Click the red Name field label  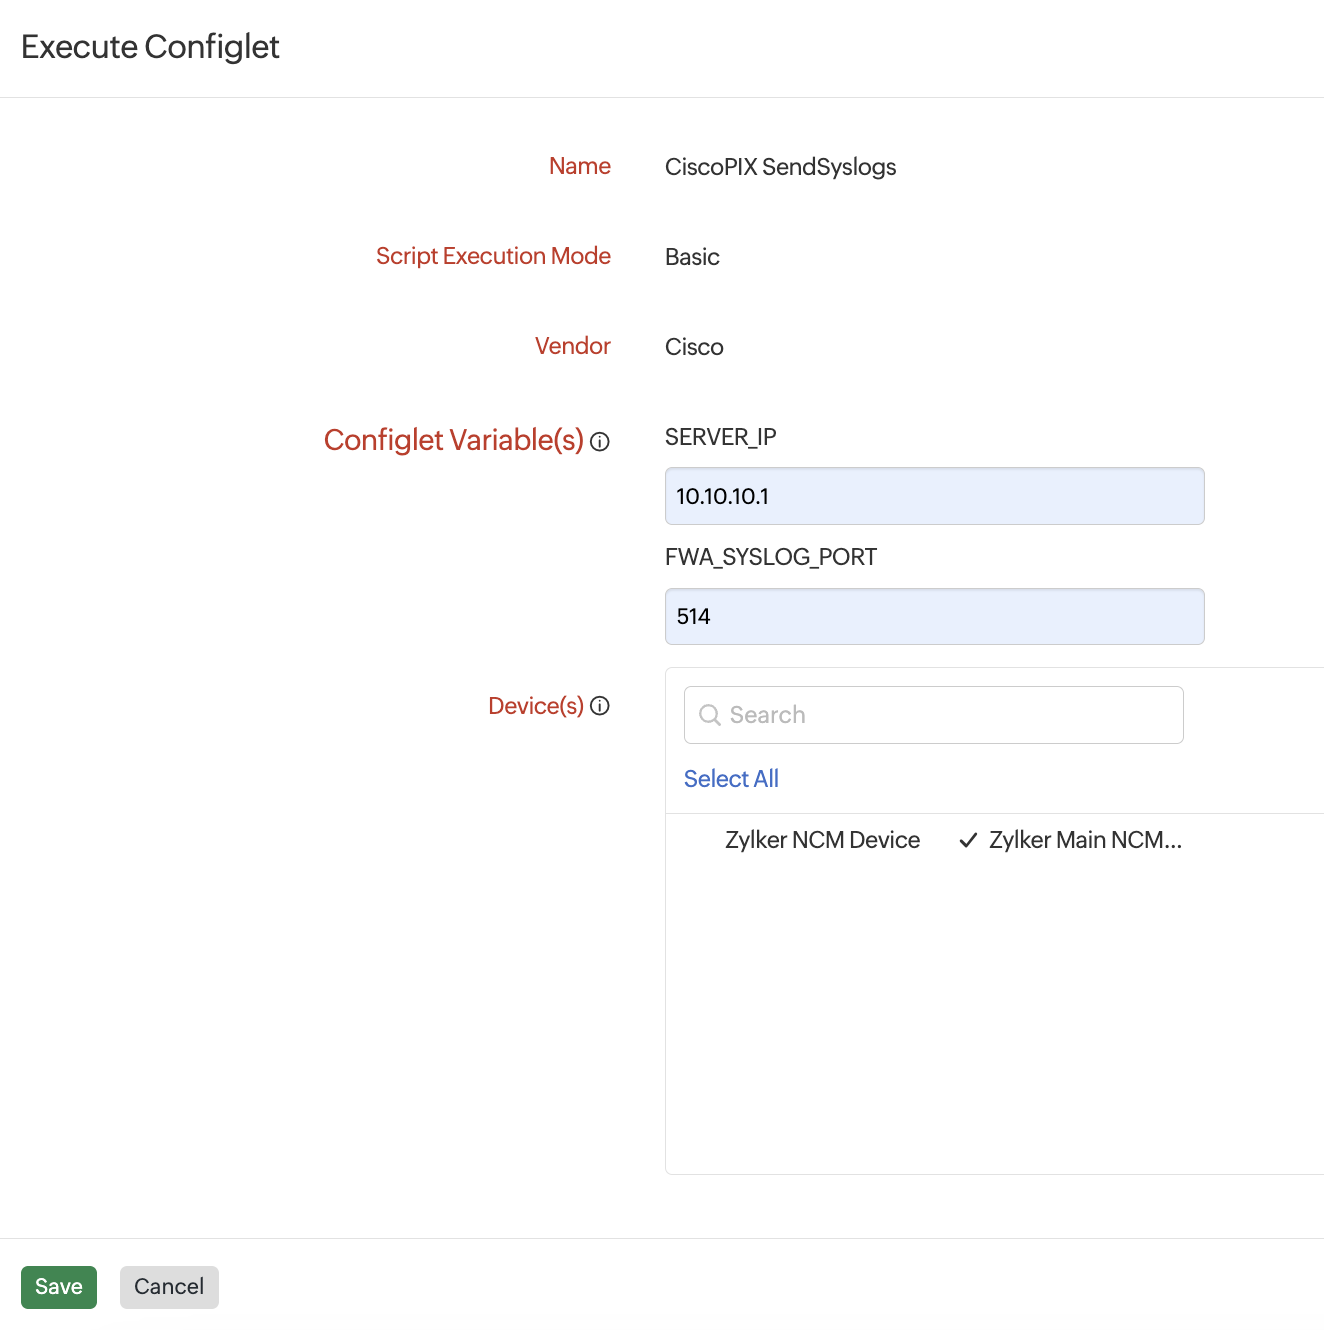pos(579,166)
